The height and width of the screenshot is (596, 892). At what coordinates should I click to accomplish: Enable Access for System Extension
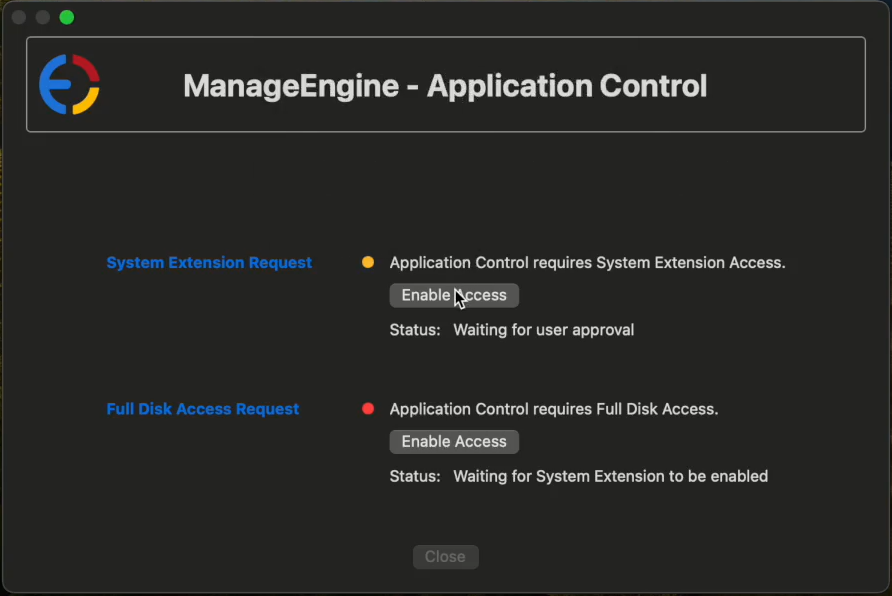(454, 295)
